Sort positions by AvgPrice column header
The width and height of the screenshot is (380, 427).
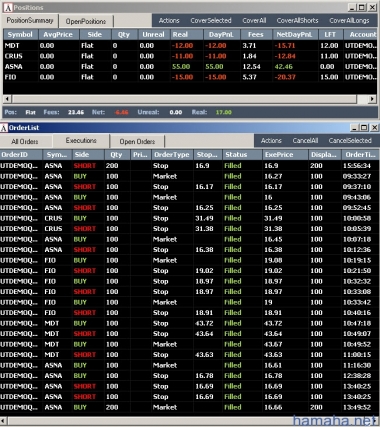coord(58,34)
